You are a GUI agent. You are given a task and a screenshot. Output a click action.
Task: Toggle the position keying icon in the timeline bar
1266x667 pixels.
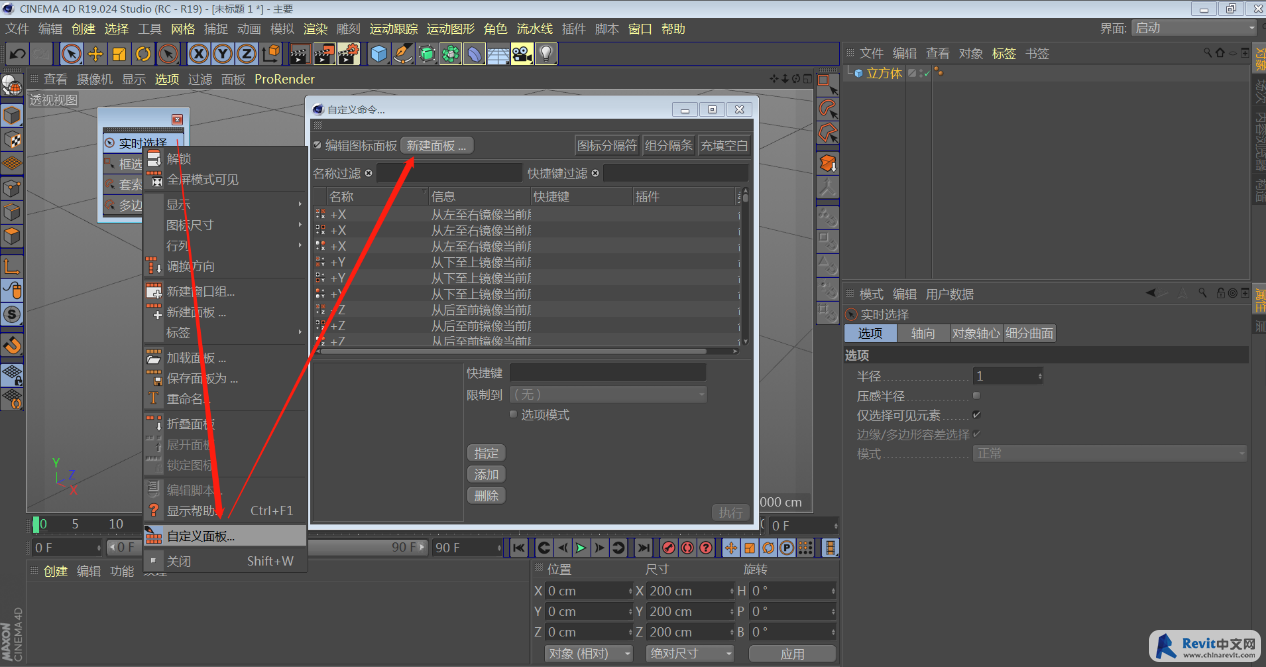click(x=730, y=548)
